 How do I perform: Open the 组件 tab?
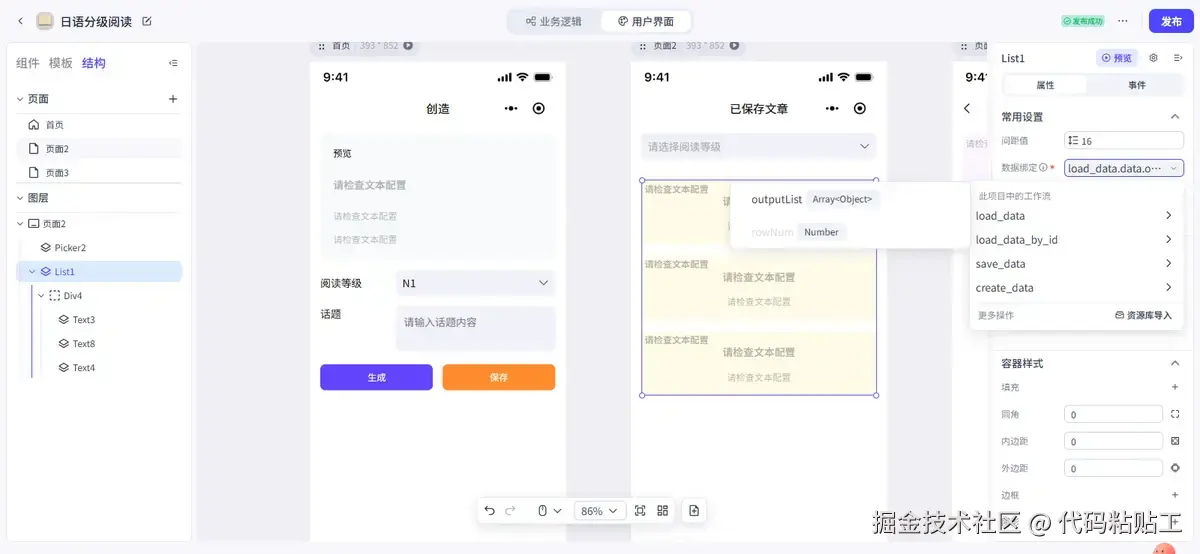(28, 63)
